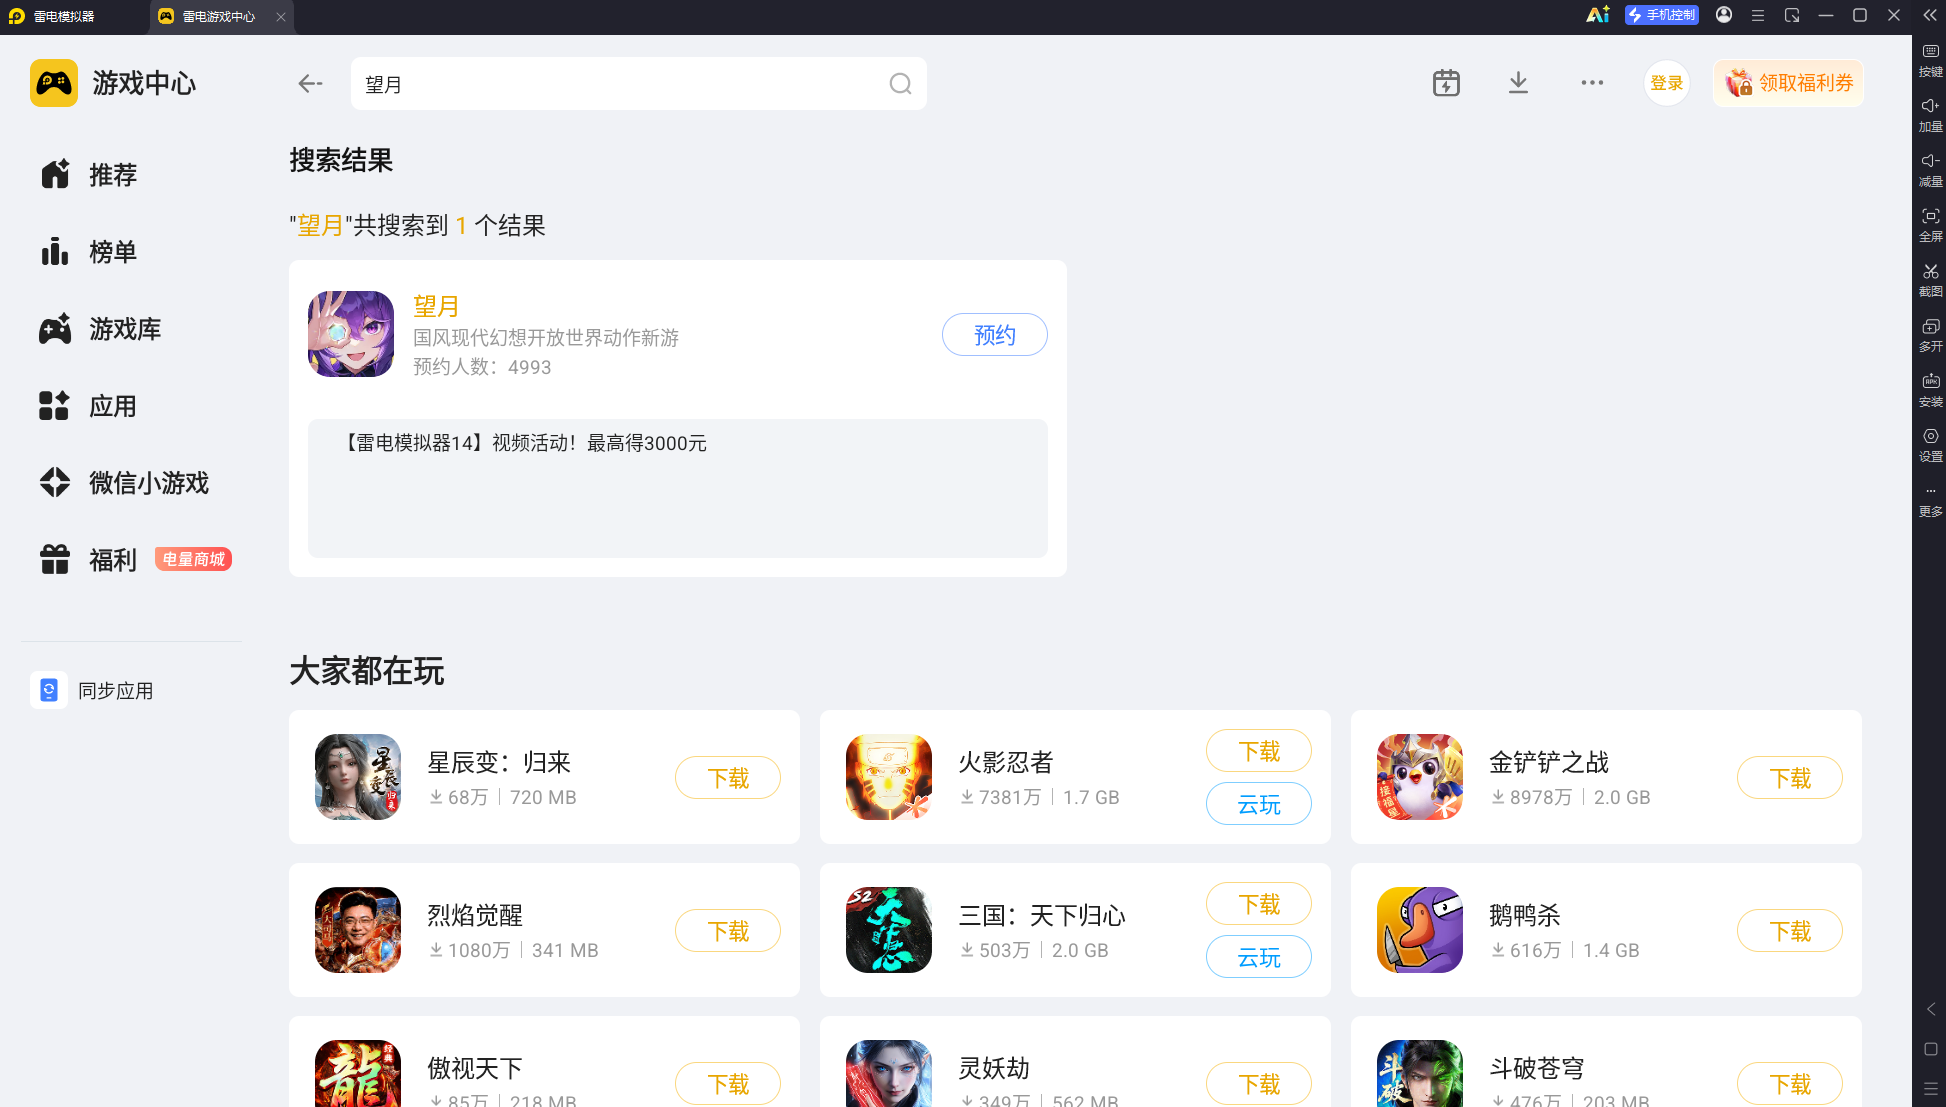1946x1107 pixels.
Task: Click the back arrow beside the search box
Action: click(x=310, y=84)
